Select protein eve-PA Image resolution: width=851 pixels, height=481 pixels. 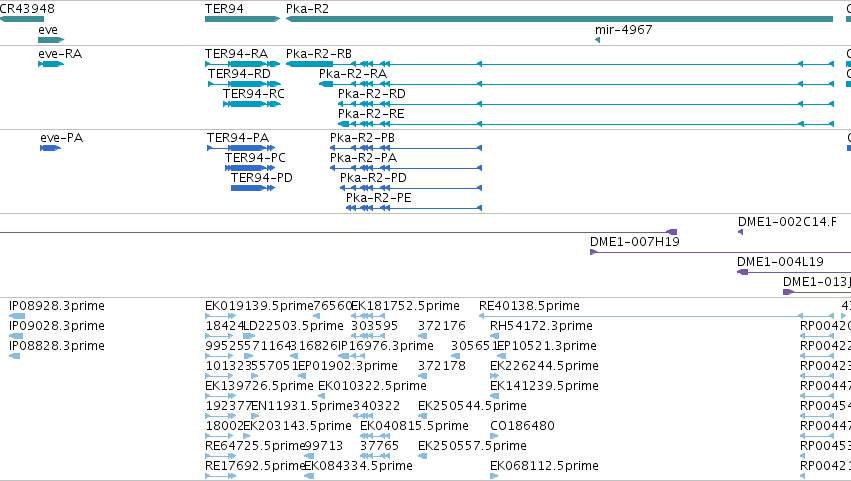click(x=61, y=138)
